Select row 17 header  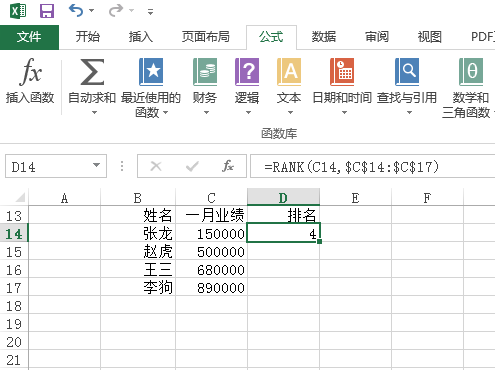pyautogui.click(x=14, y=288)
